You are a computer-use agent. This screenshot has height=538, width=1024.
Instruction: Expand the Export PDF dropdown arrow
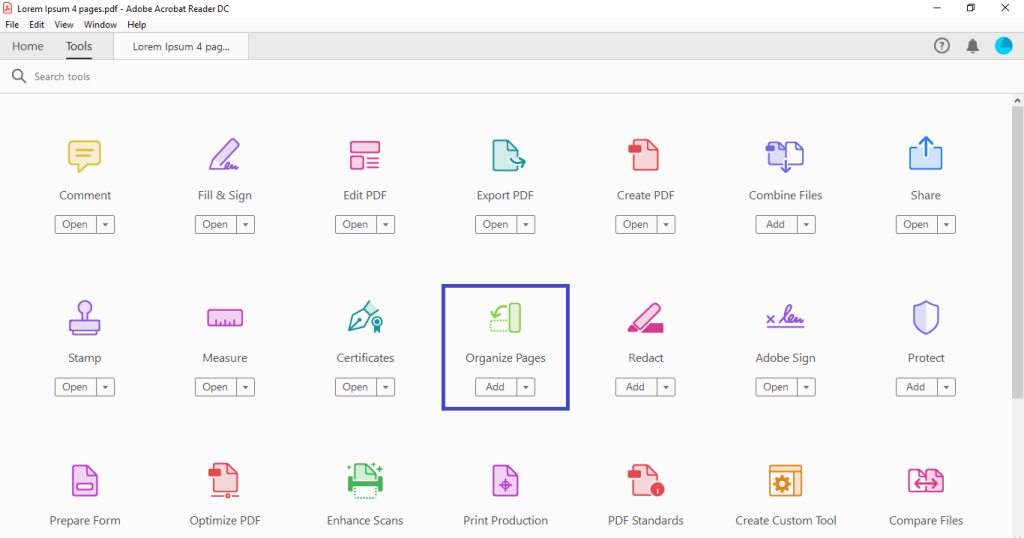(x=526, y=225)
